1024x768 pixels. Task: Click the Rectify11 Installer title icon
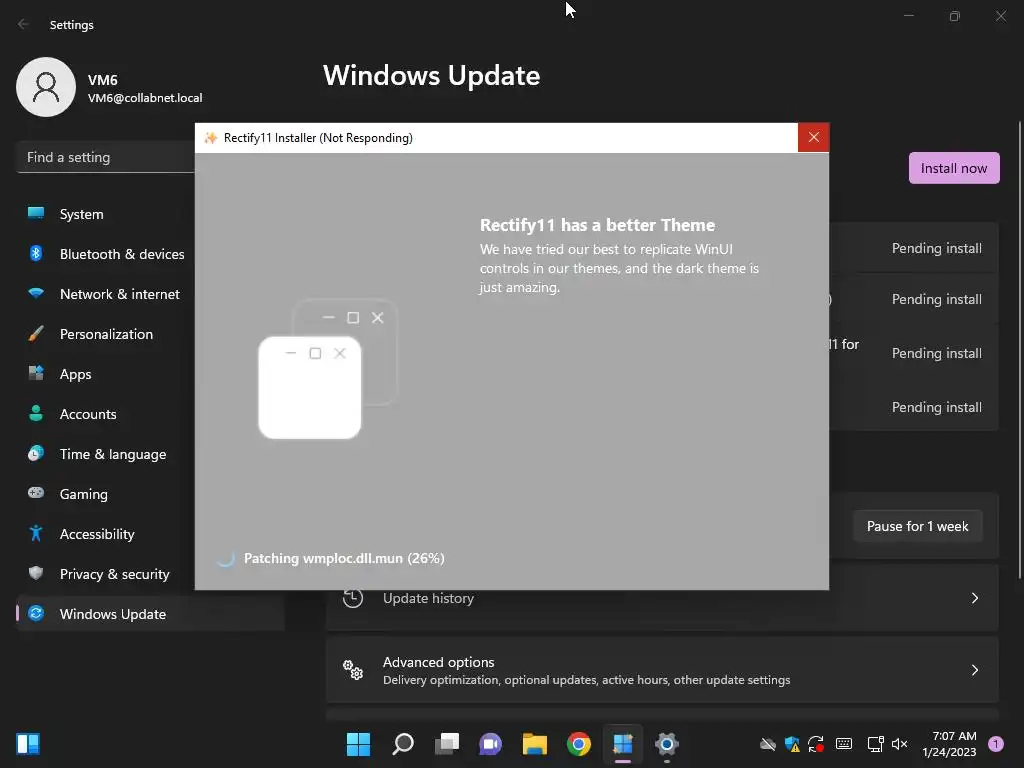click(x=210, y=138)
